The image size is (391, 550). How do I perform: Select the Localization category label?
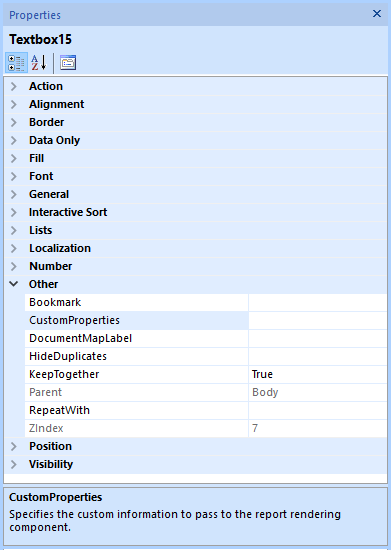coord(60,248)
